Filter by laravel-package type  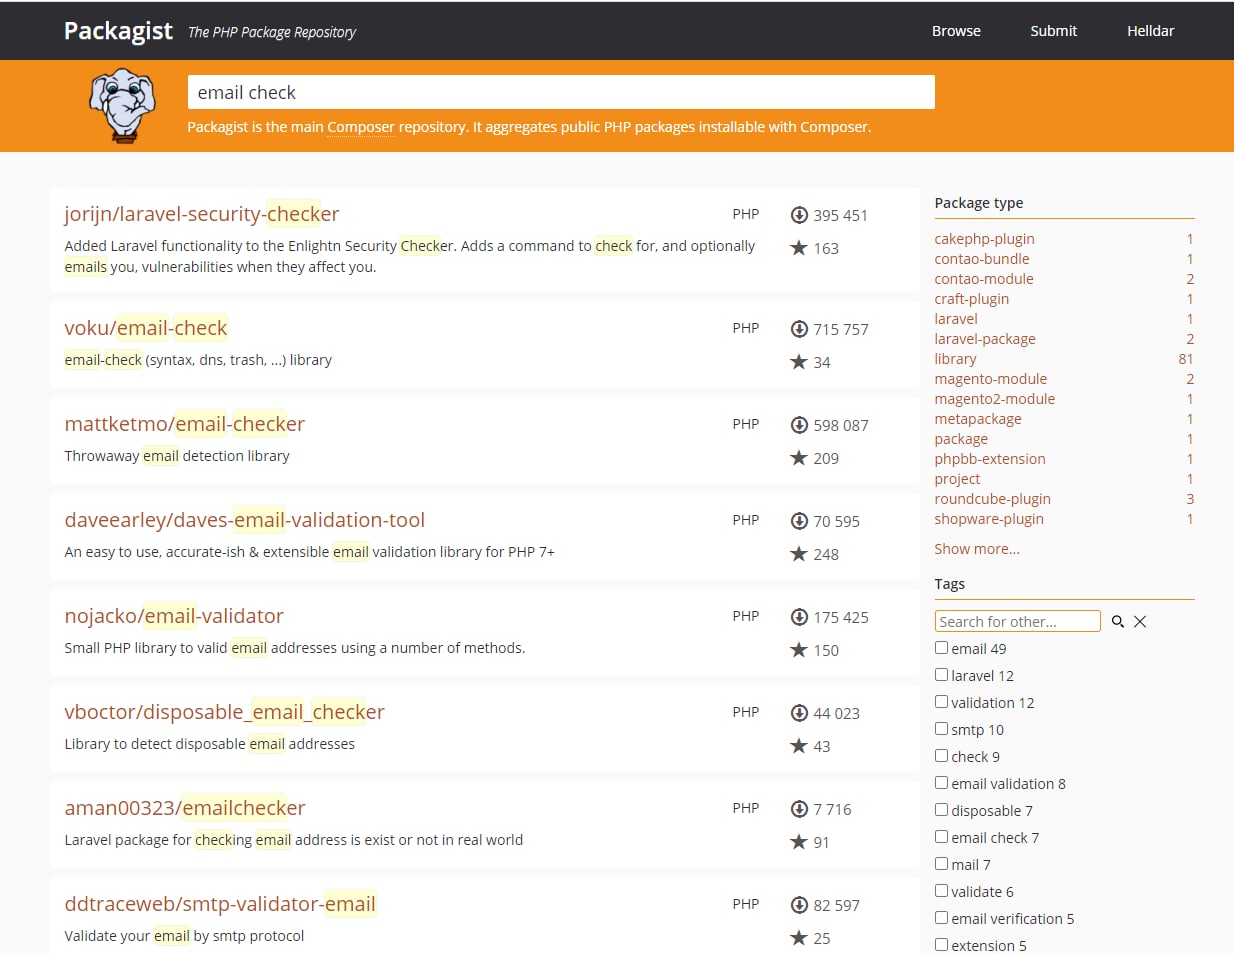(x=985, y=339)
